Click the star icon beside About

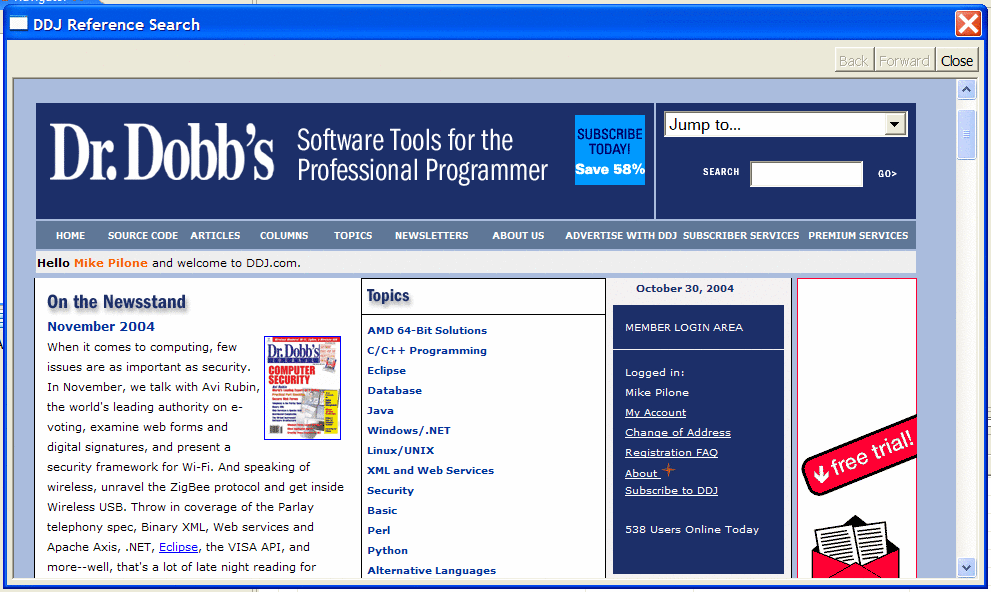point(668,471)
